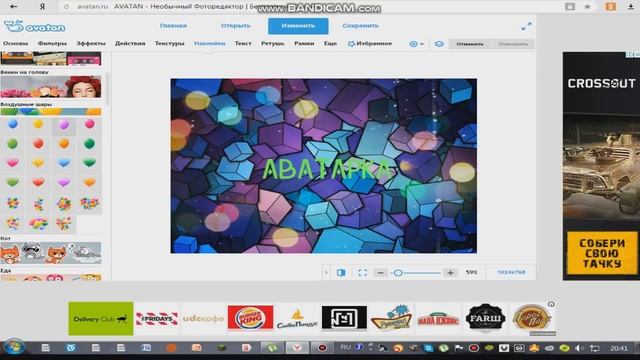Click the Fridays ad logo
640x360 pixels.
click(x=157, y=318)
